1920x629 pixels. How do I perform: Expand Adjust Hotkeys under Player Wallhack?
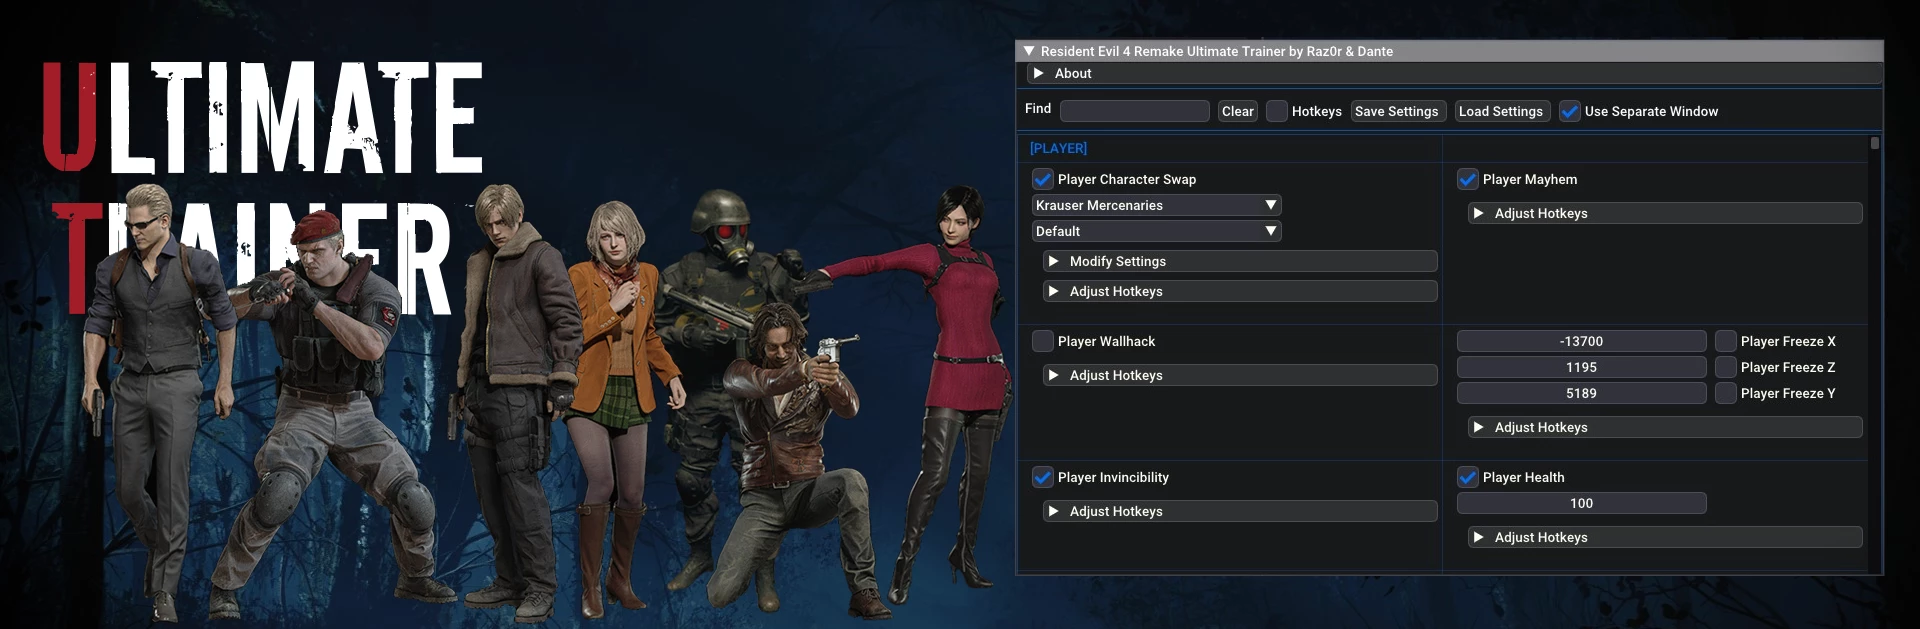(x=1053, y=375)
